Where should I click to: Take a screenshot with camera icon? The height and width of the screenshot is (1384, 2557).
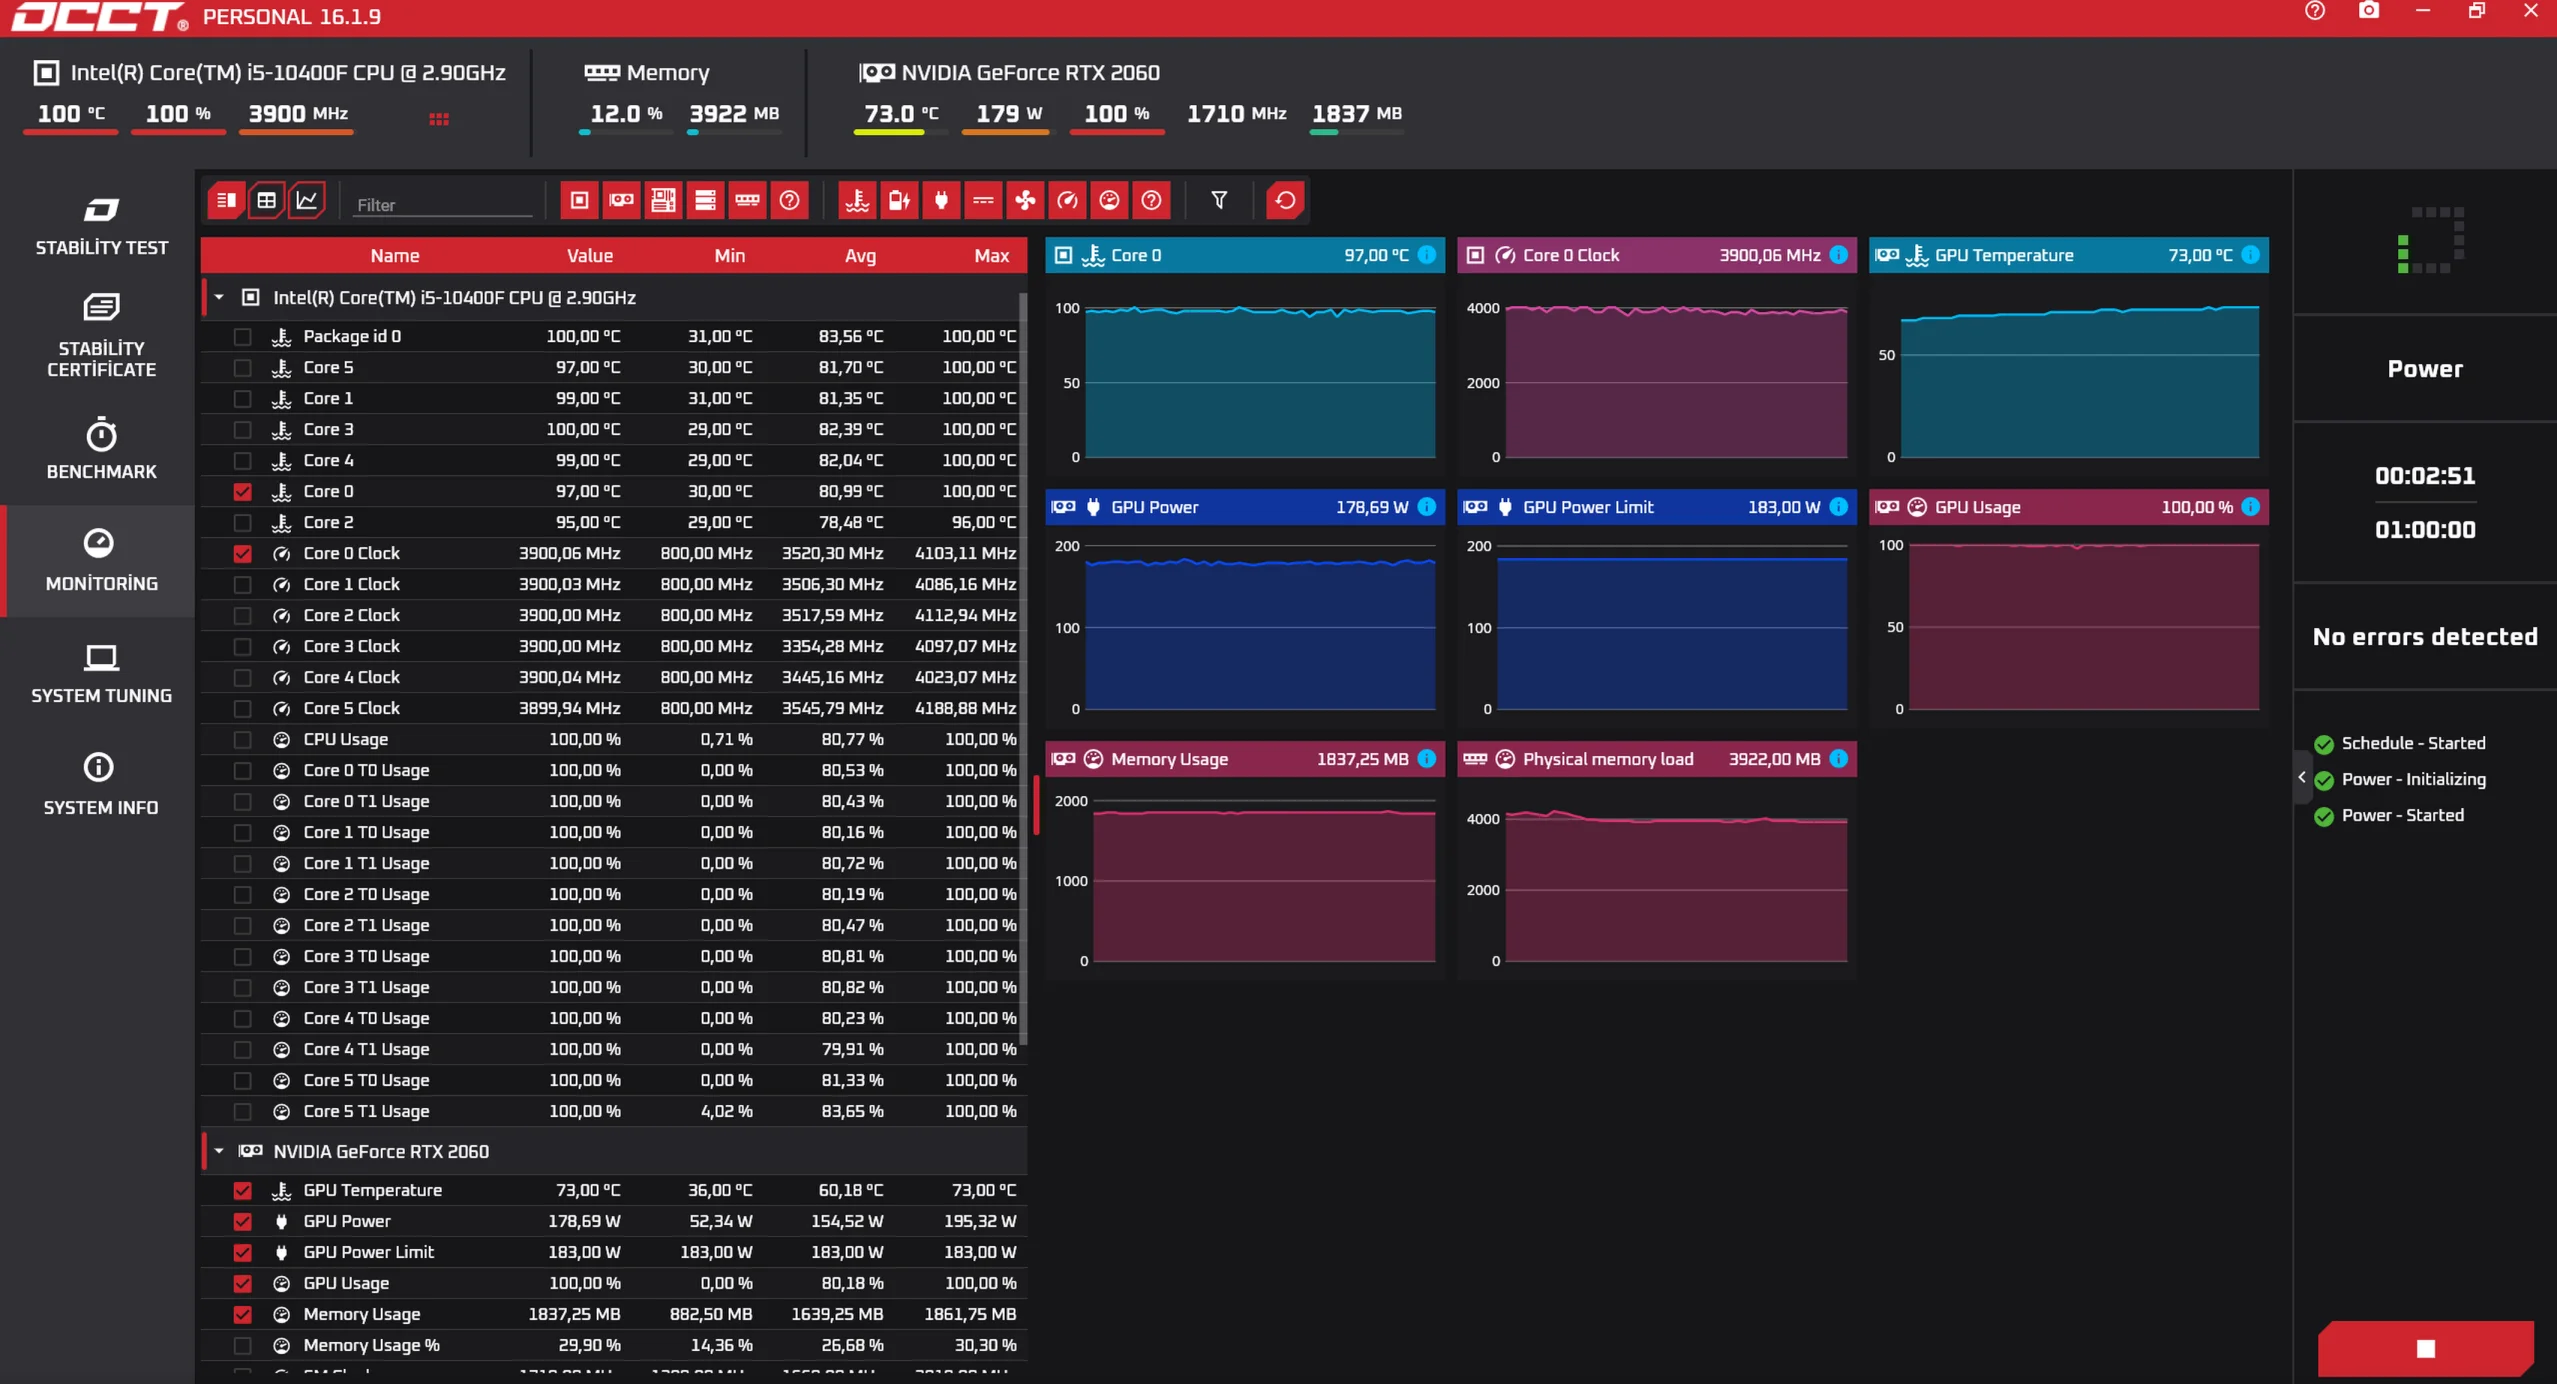coord(2369,11)
